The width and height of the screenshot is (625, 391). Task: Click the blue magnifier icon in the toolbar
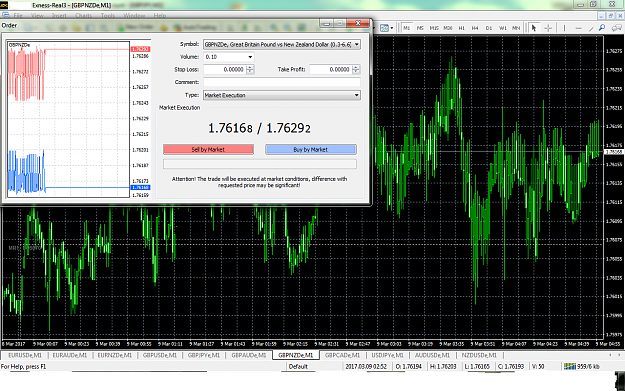[x=602, y=28]
